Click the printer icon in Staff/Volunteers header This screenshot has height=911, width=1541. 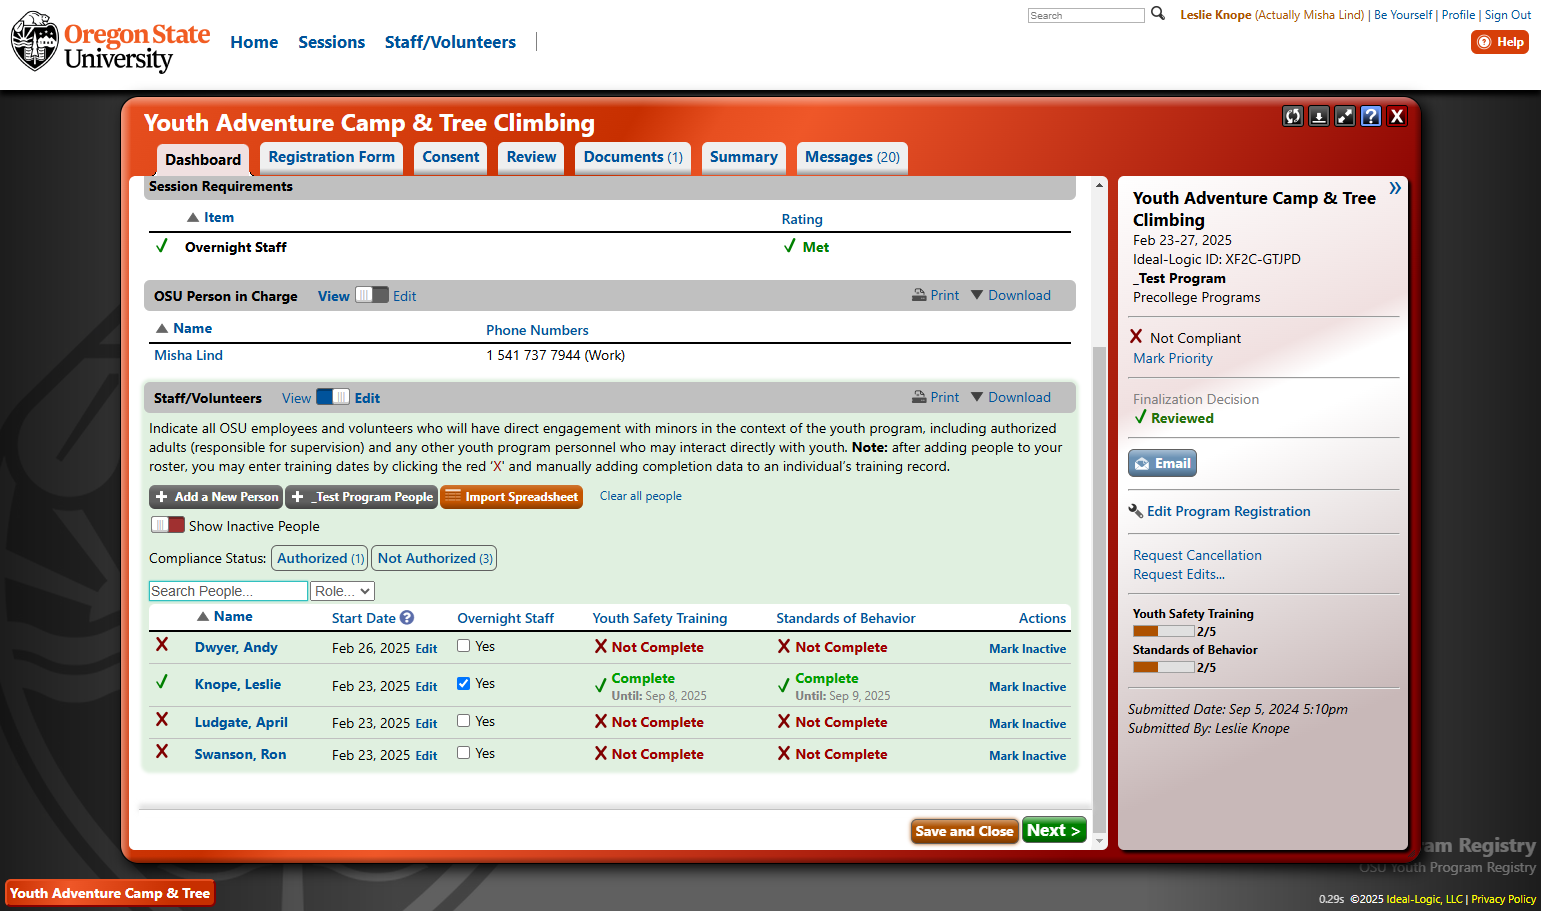coord(919,397)
